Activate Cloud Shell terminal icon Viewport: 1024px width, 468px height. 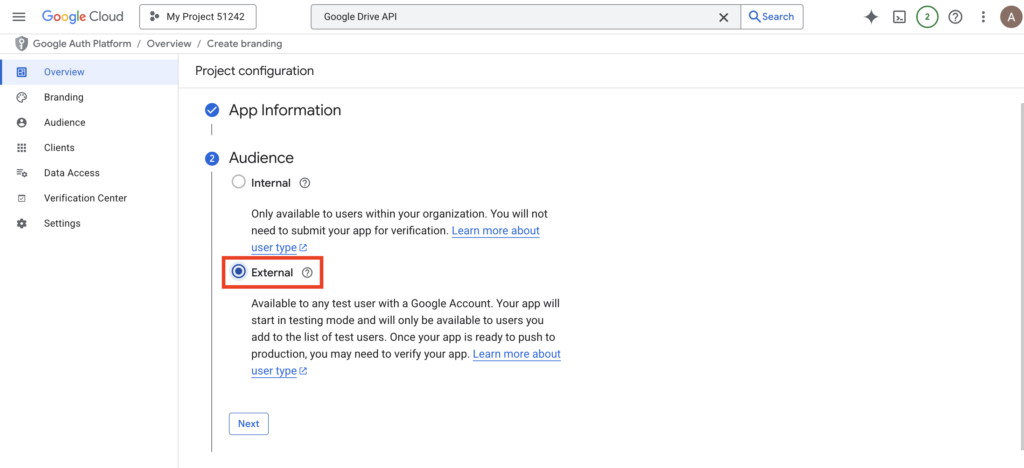click(899, 17)
